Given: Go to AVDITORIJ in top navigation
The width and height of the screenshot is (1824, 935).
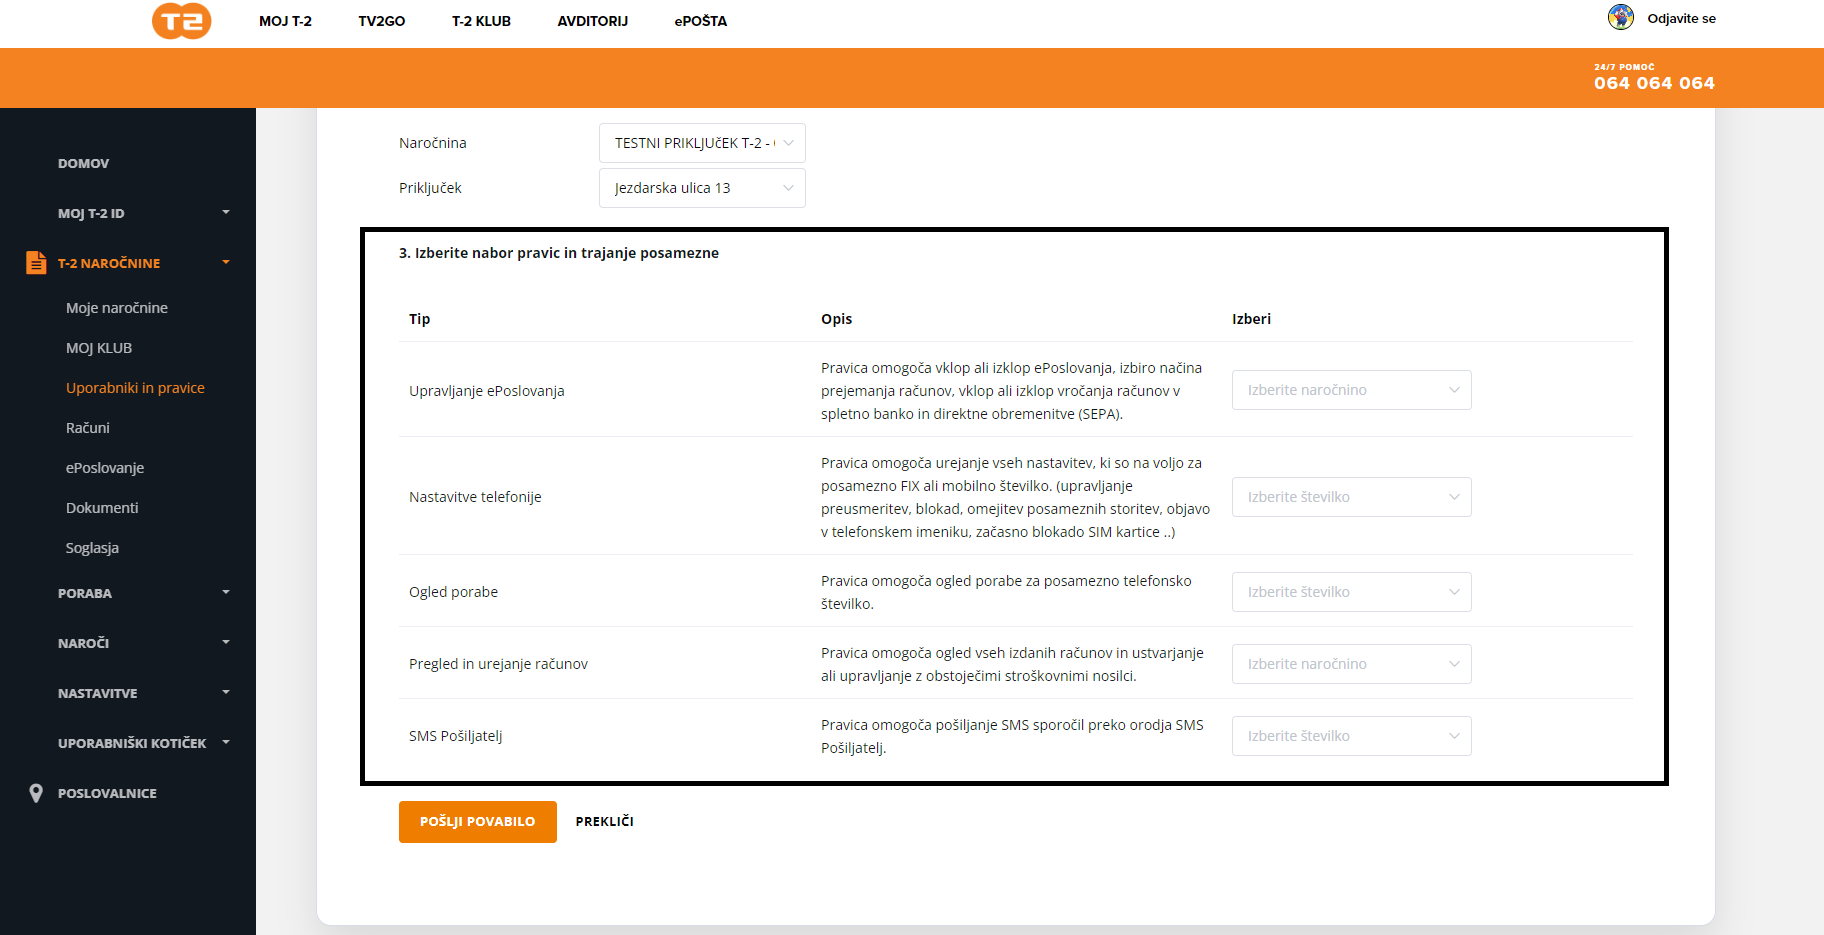Looking at the screenshot, I should coord(592,21).
